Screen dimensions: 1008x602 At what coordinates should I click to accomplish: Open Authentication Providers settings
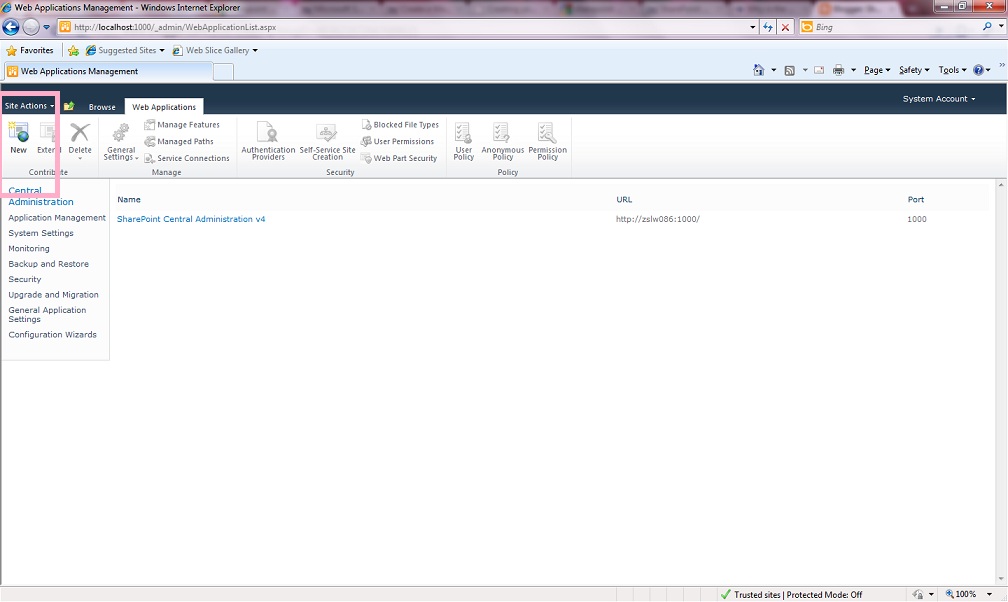[x=267, y=140]
